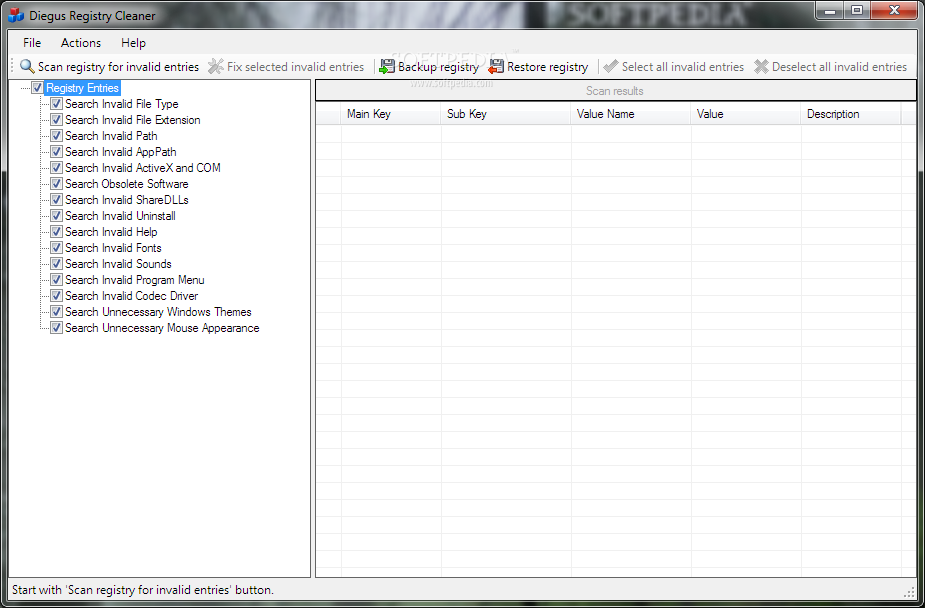Image resolution: width=925 pixels, height=608 pixels.
Task: Toggle Search Invalid ShareDLLs checkbox
Action: point(56,200)
